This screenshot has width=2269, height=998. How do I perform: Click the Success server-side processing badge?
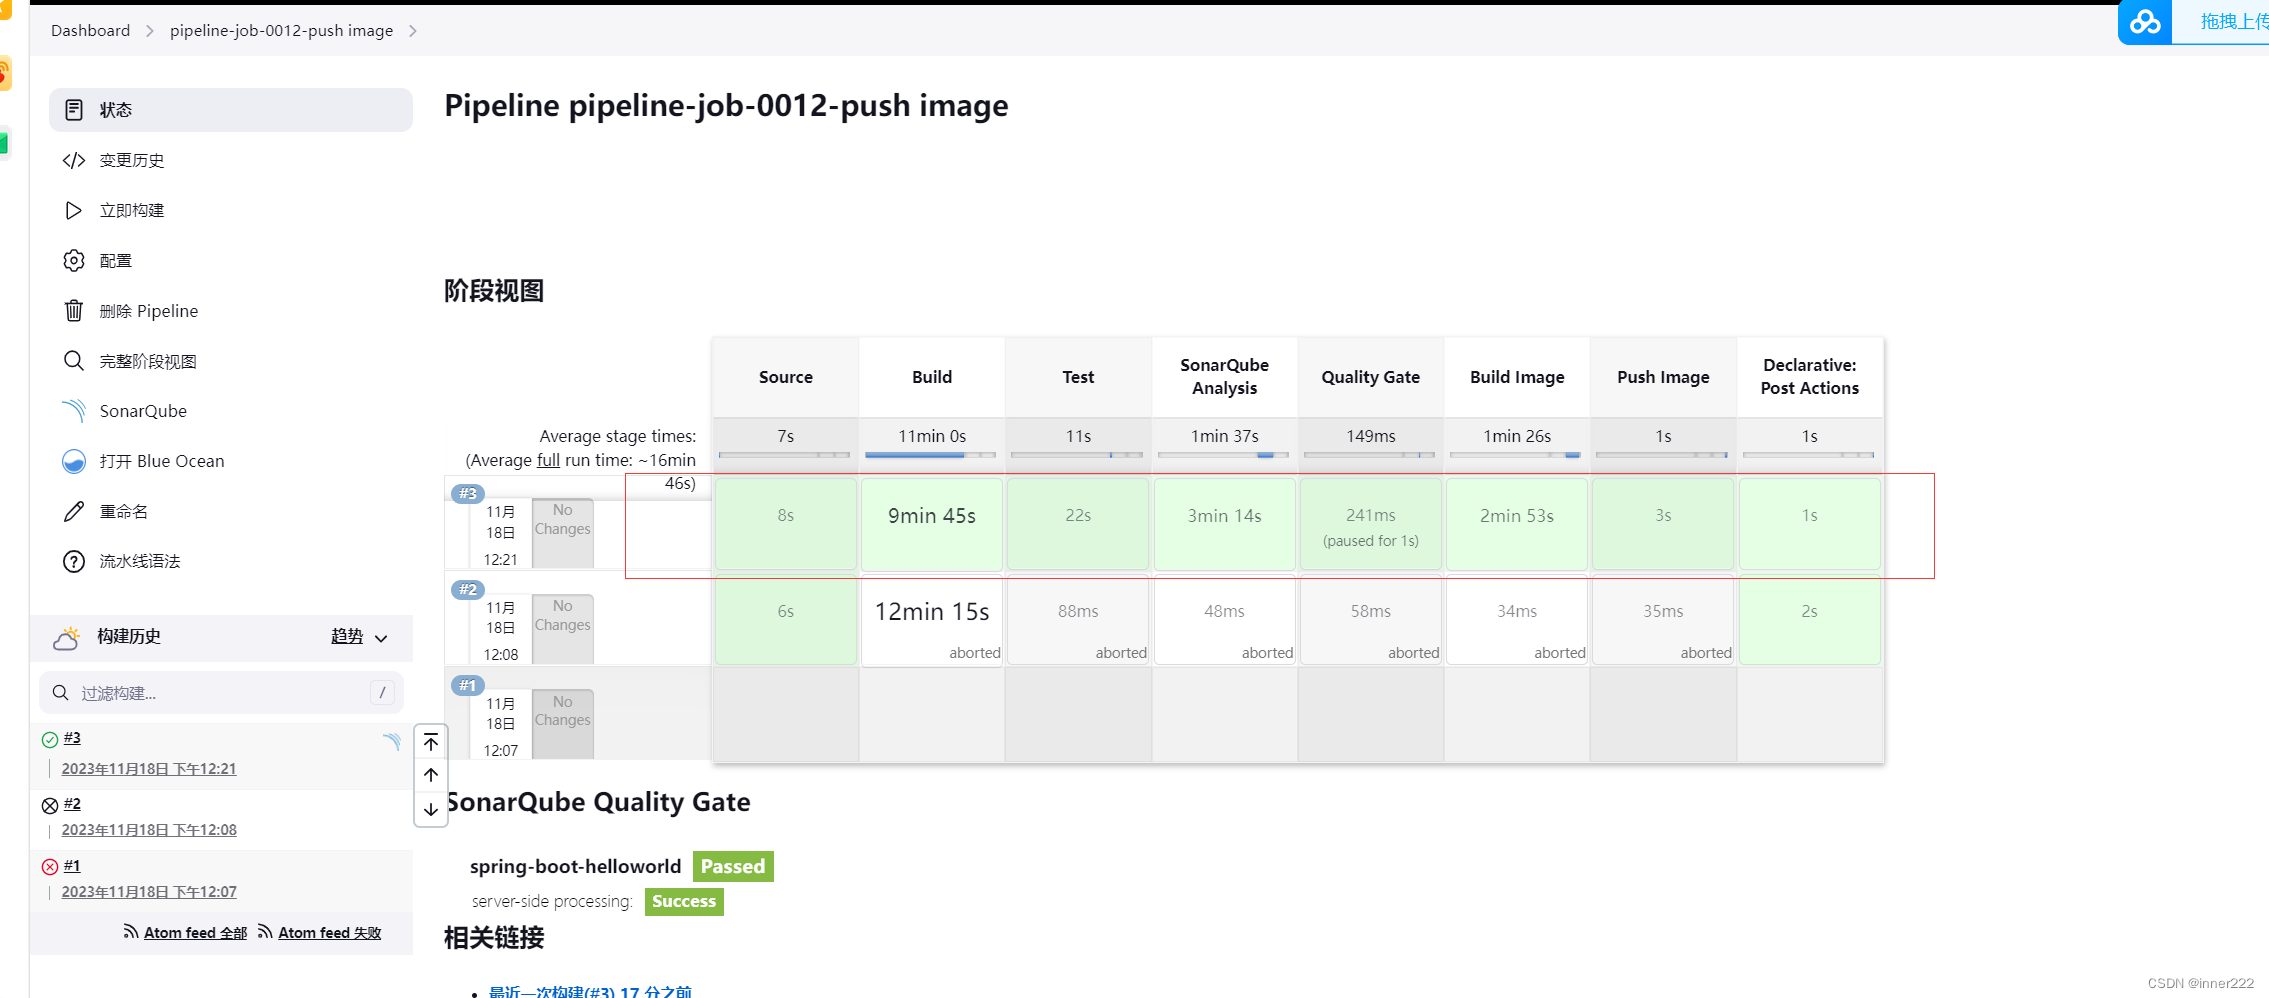coord(684,901)
